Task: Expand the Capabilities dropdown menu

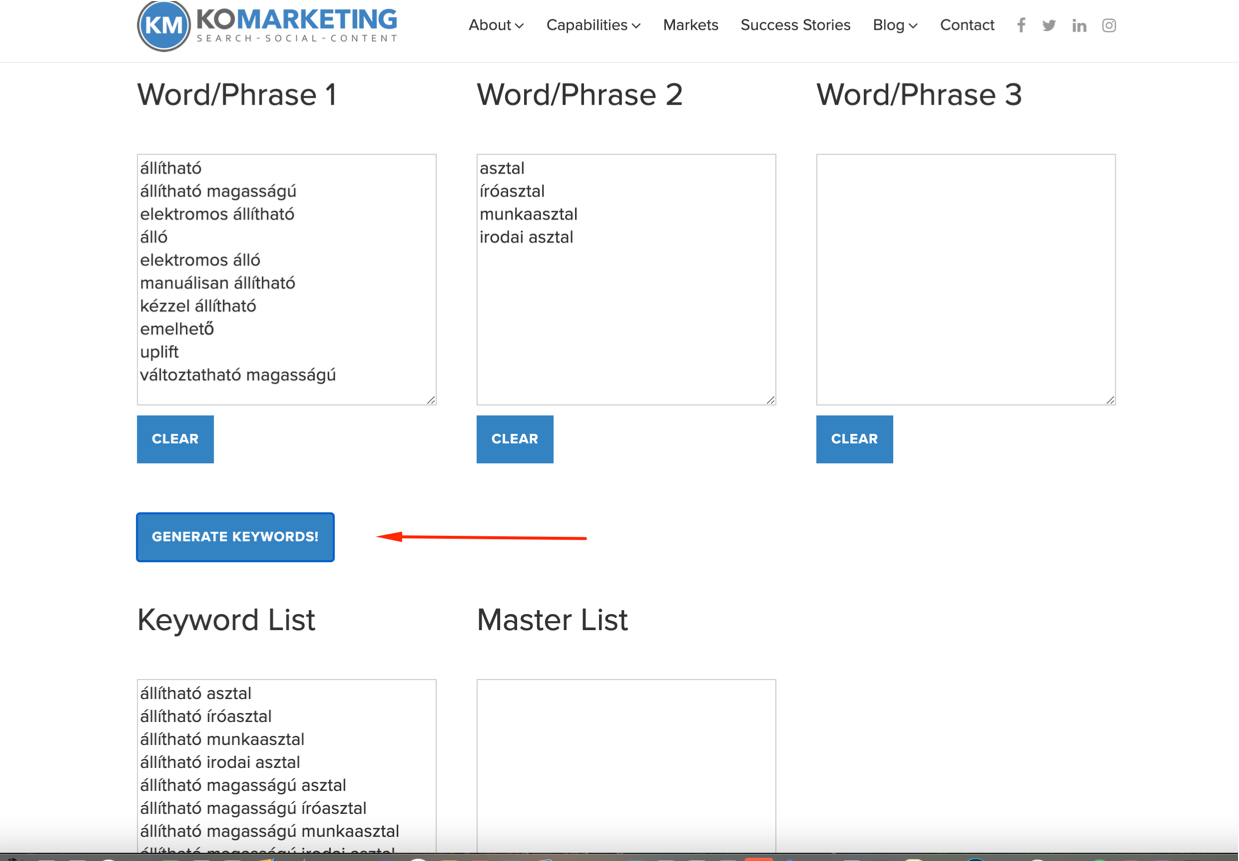Action: (x=593, y=25)
